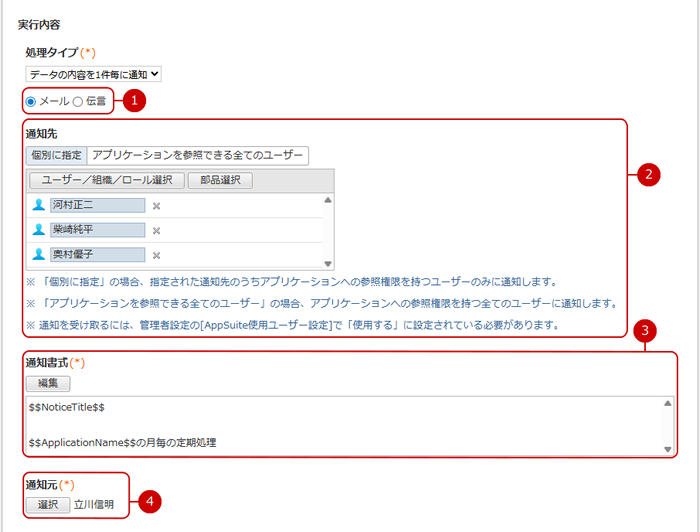Remove 河村正二 with the x icon
Screen dimensions: 700x532
point(156,206)
